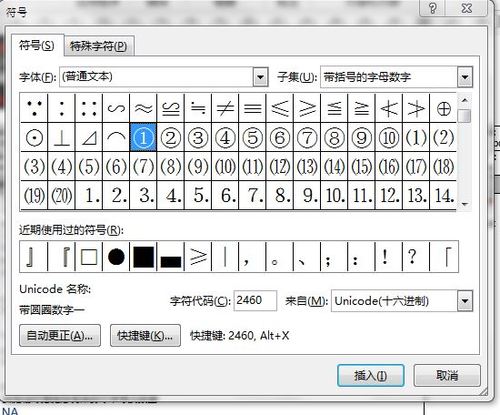Image resolution: width=500 pixels, height=415 pixels.
Task: Click the 快捷键(K)... button
Action: pos(145,335)
